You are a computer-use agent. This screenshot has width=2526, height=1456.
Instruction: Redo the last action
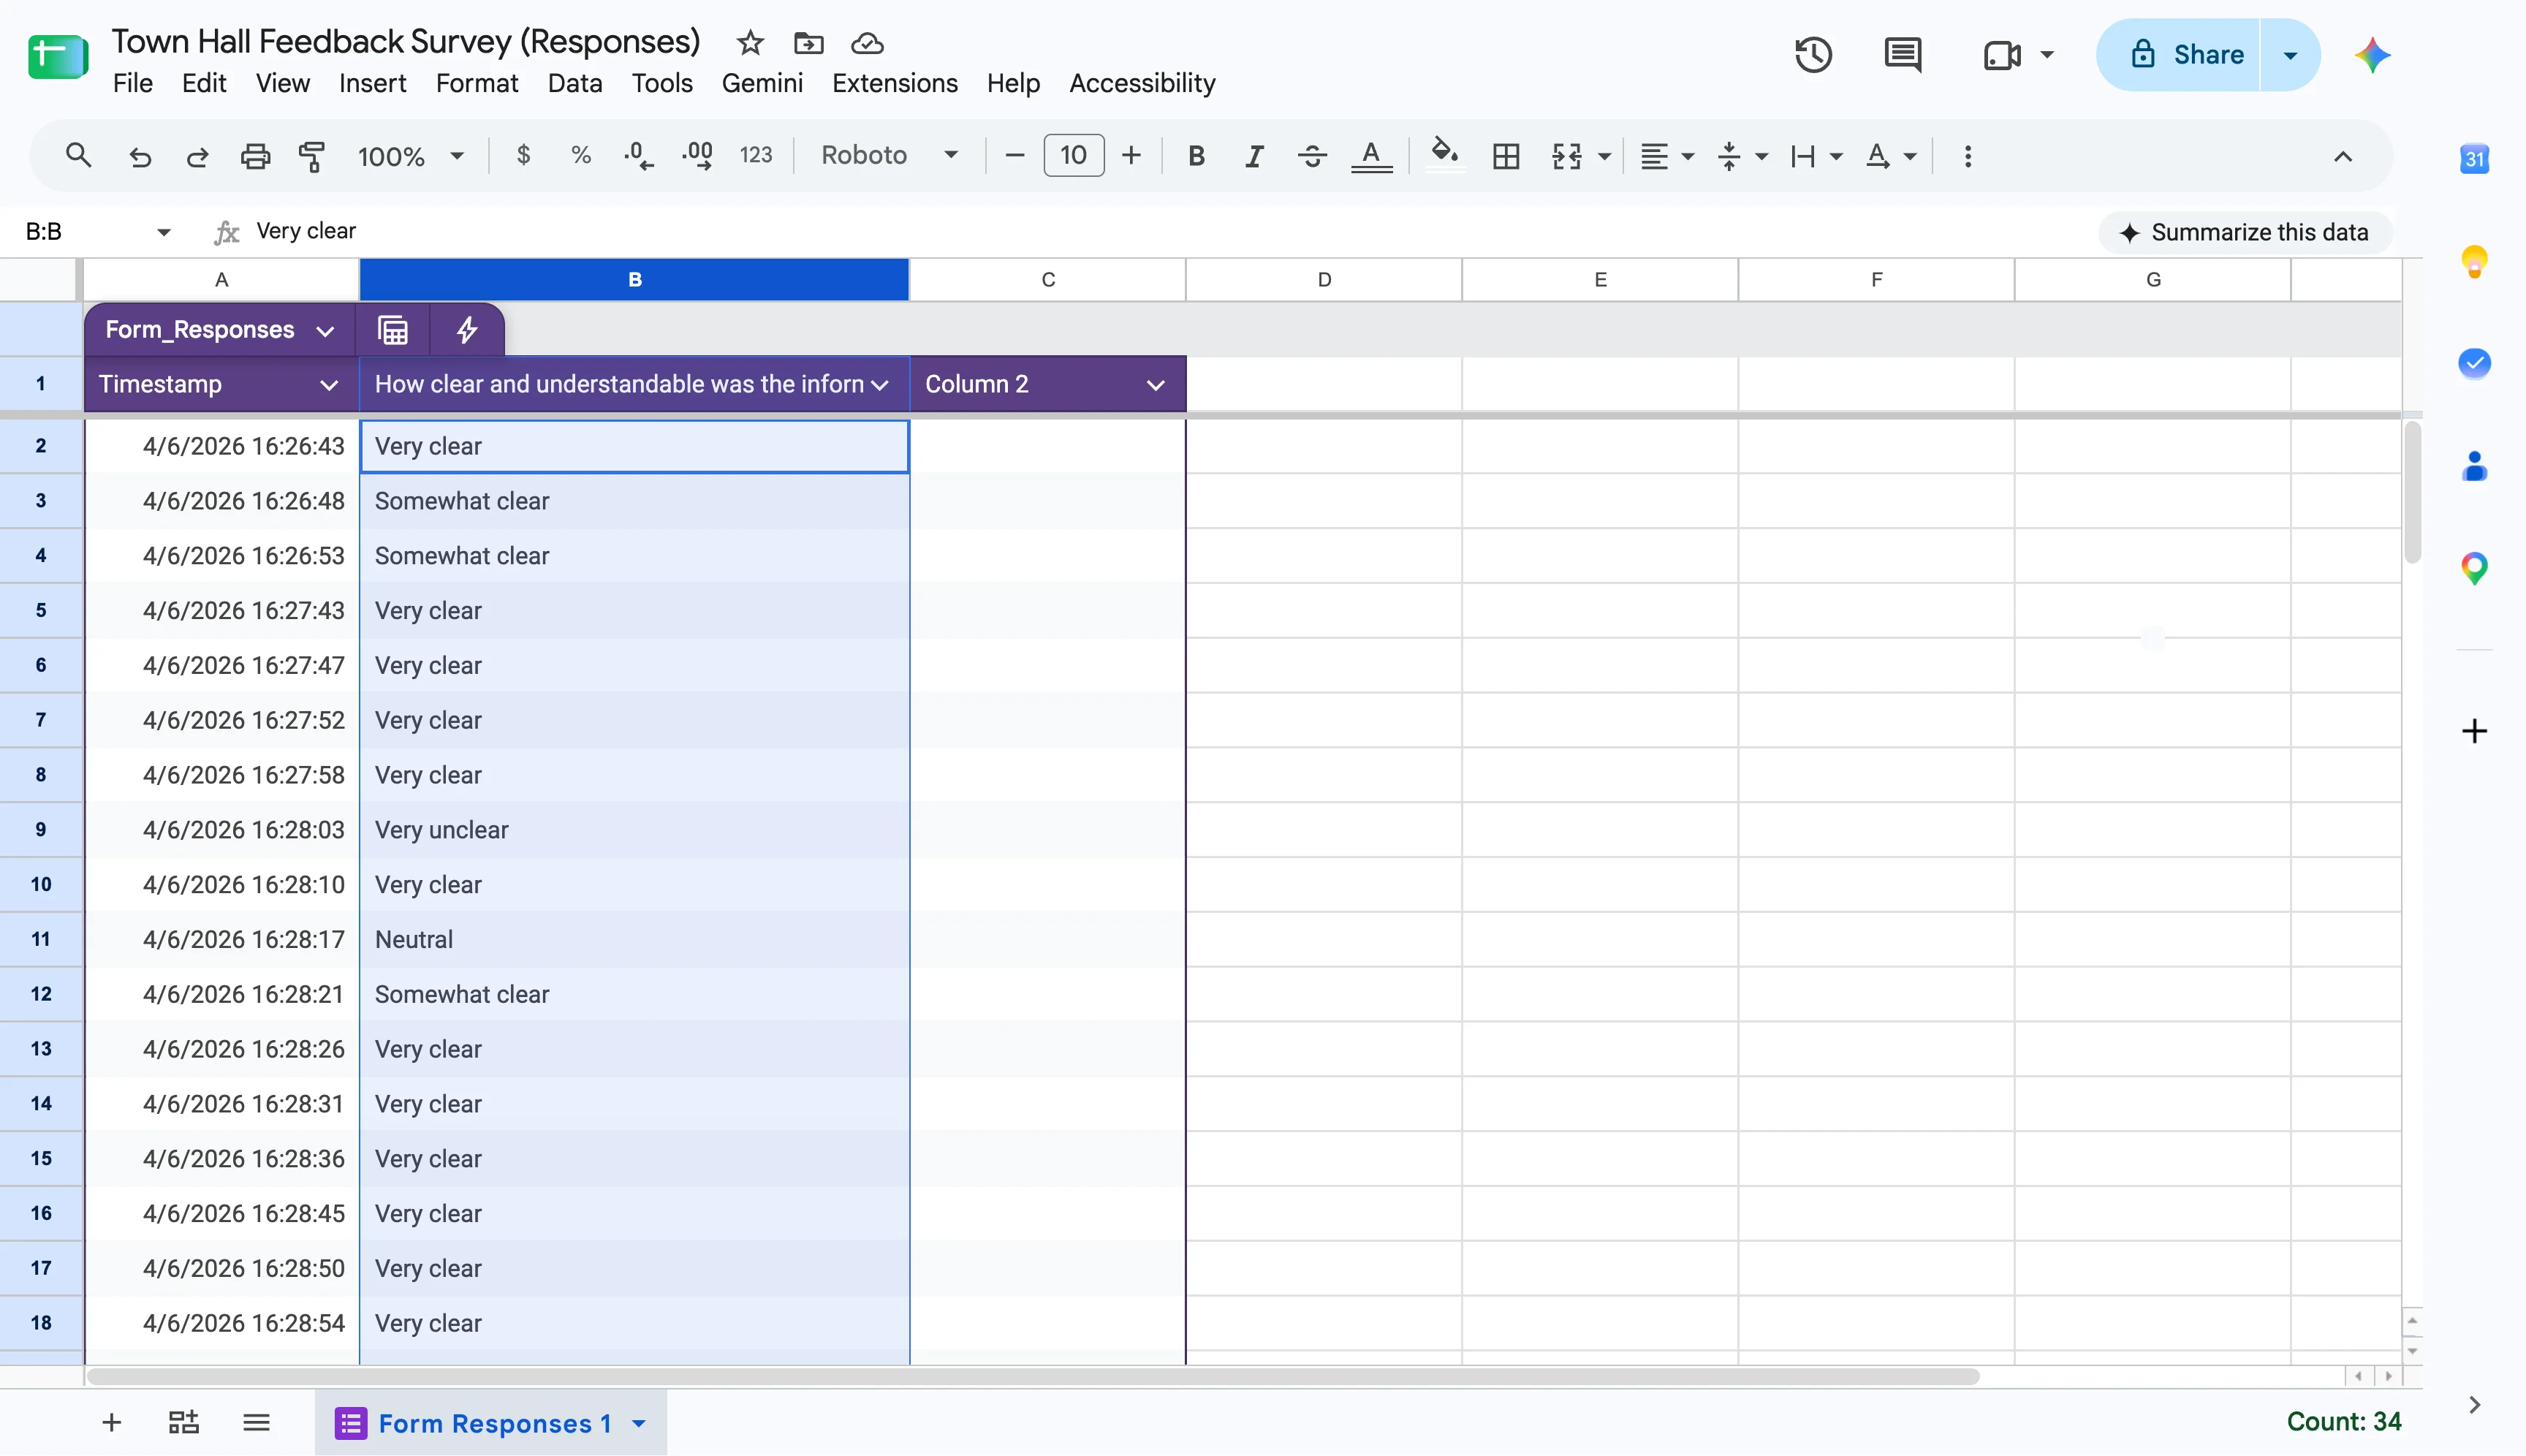pyautogui.click(x=197, y=156)
